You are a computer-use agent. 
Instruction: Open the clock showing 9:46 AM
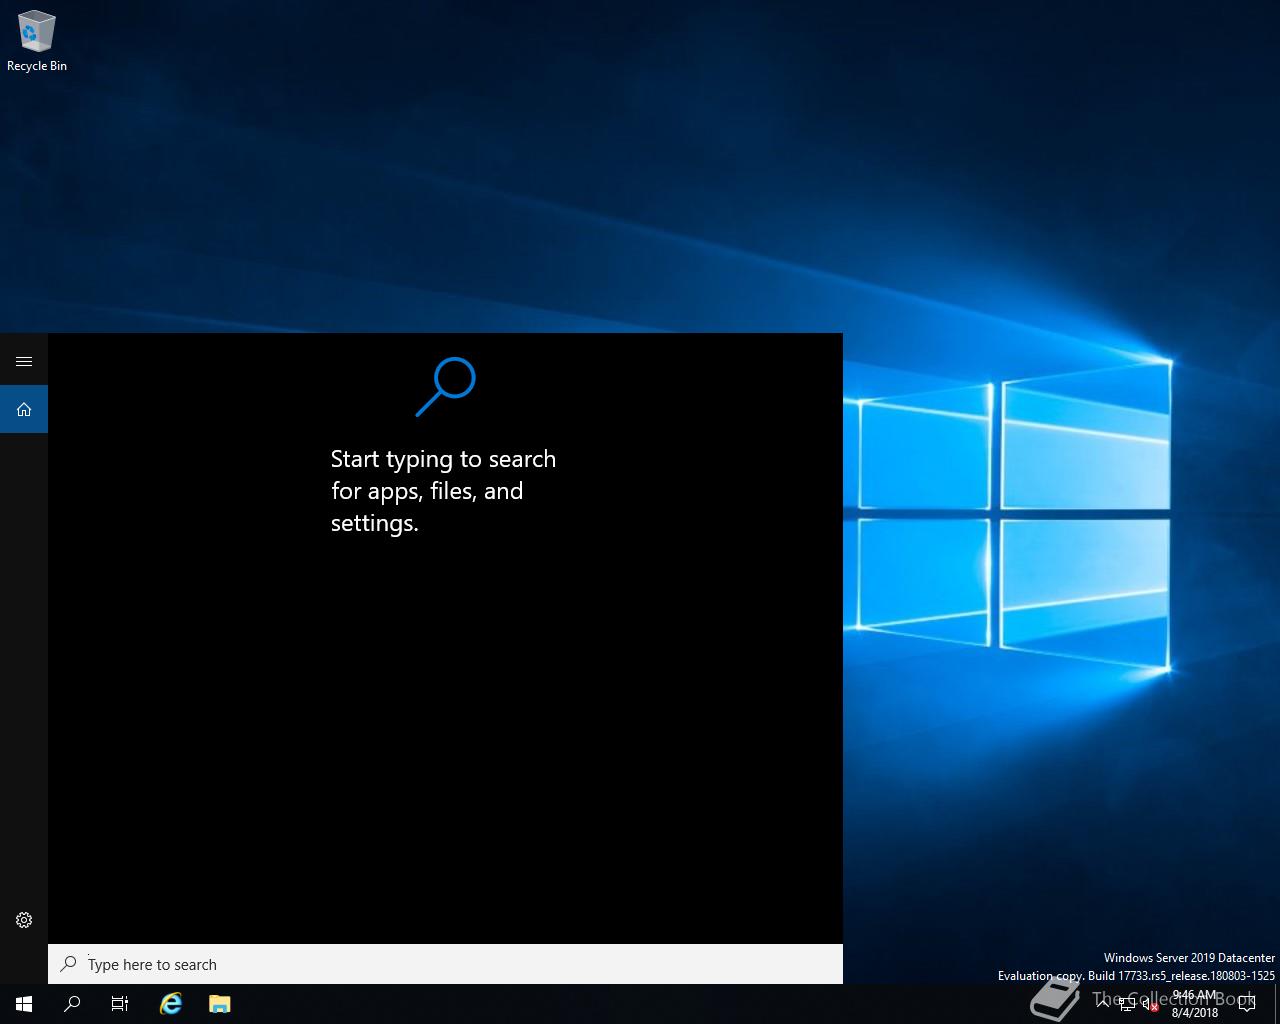click(1195, 1004)
